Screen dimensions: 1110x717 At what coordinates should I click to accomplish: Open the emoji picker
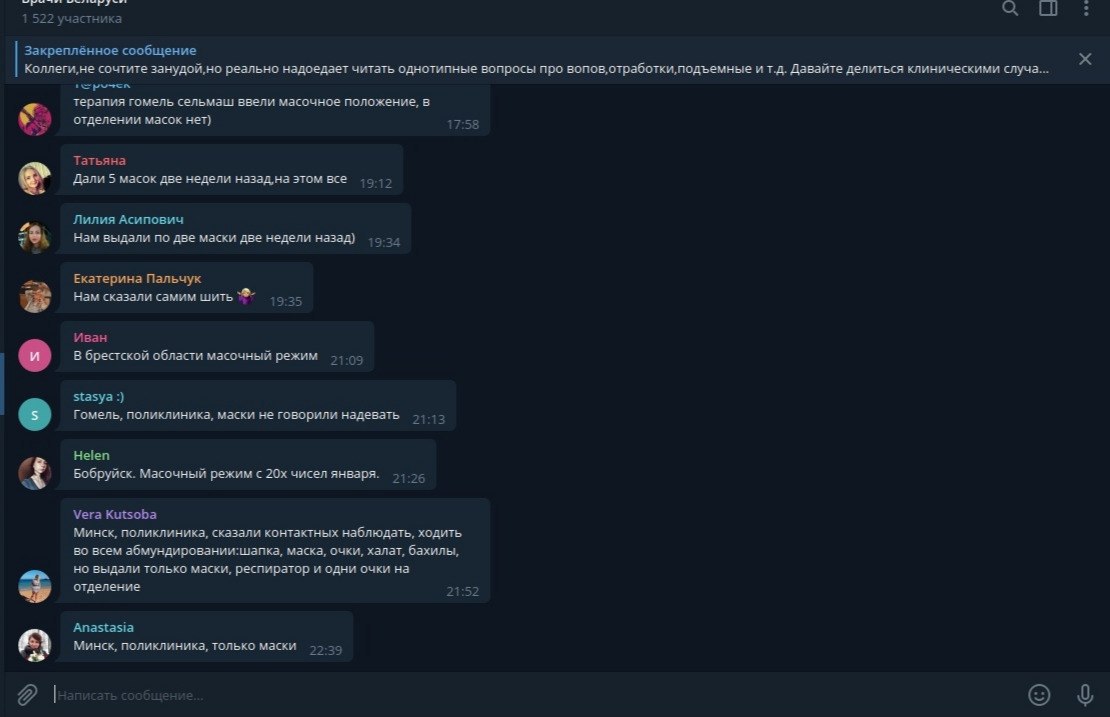point(1039,695)
